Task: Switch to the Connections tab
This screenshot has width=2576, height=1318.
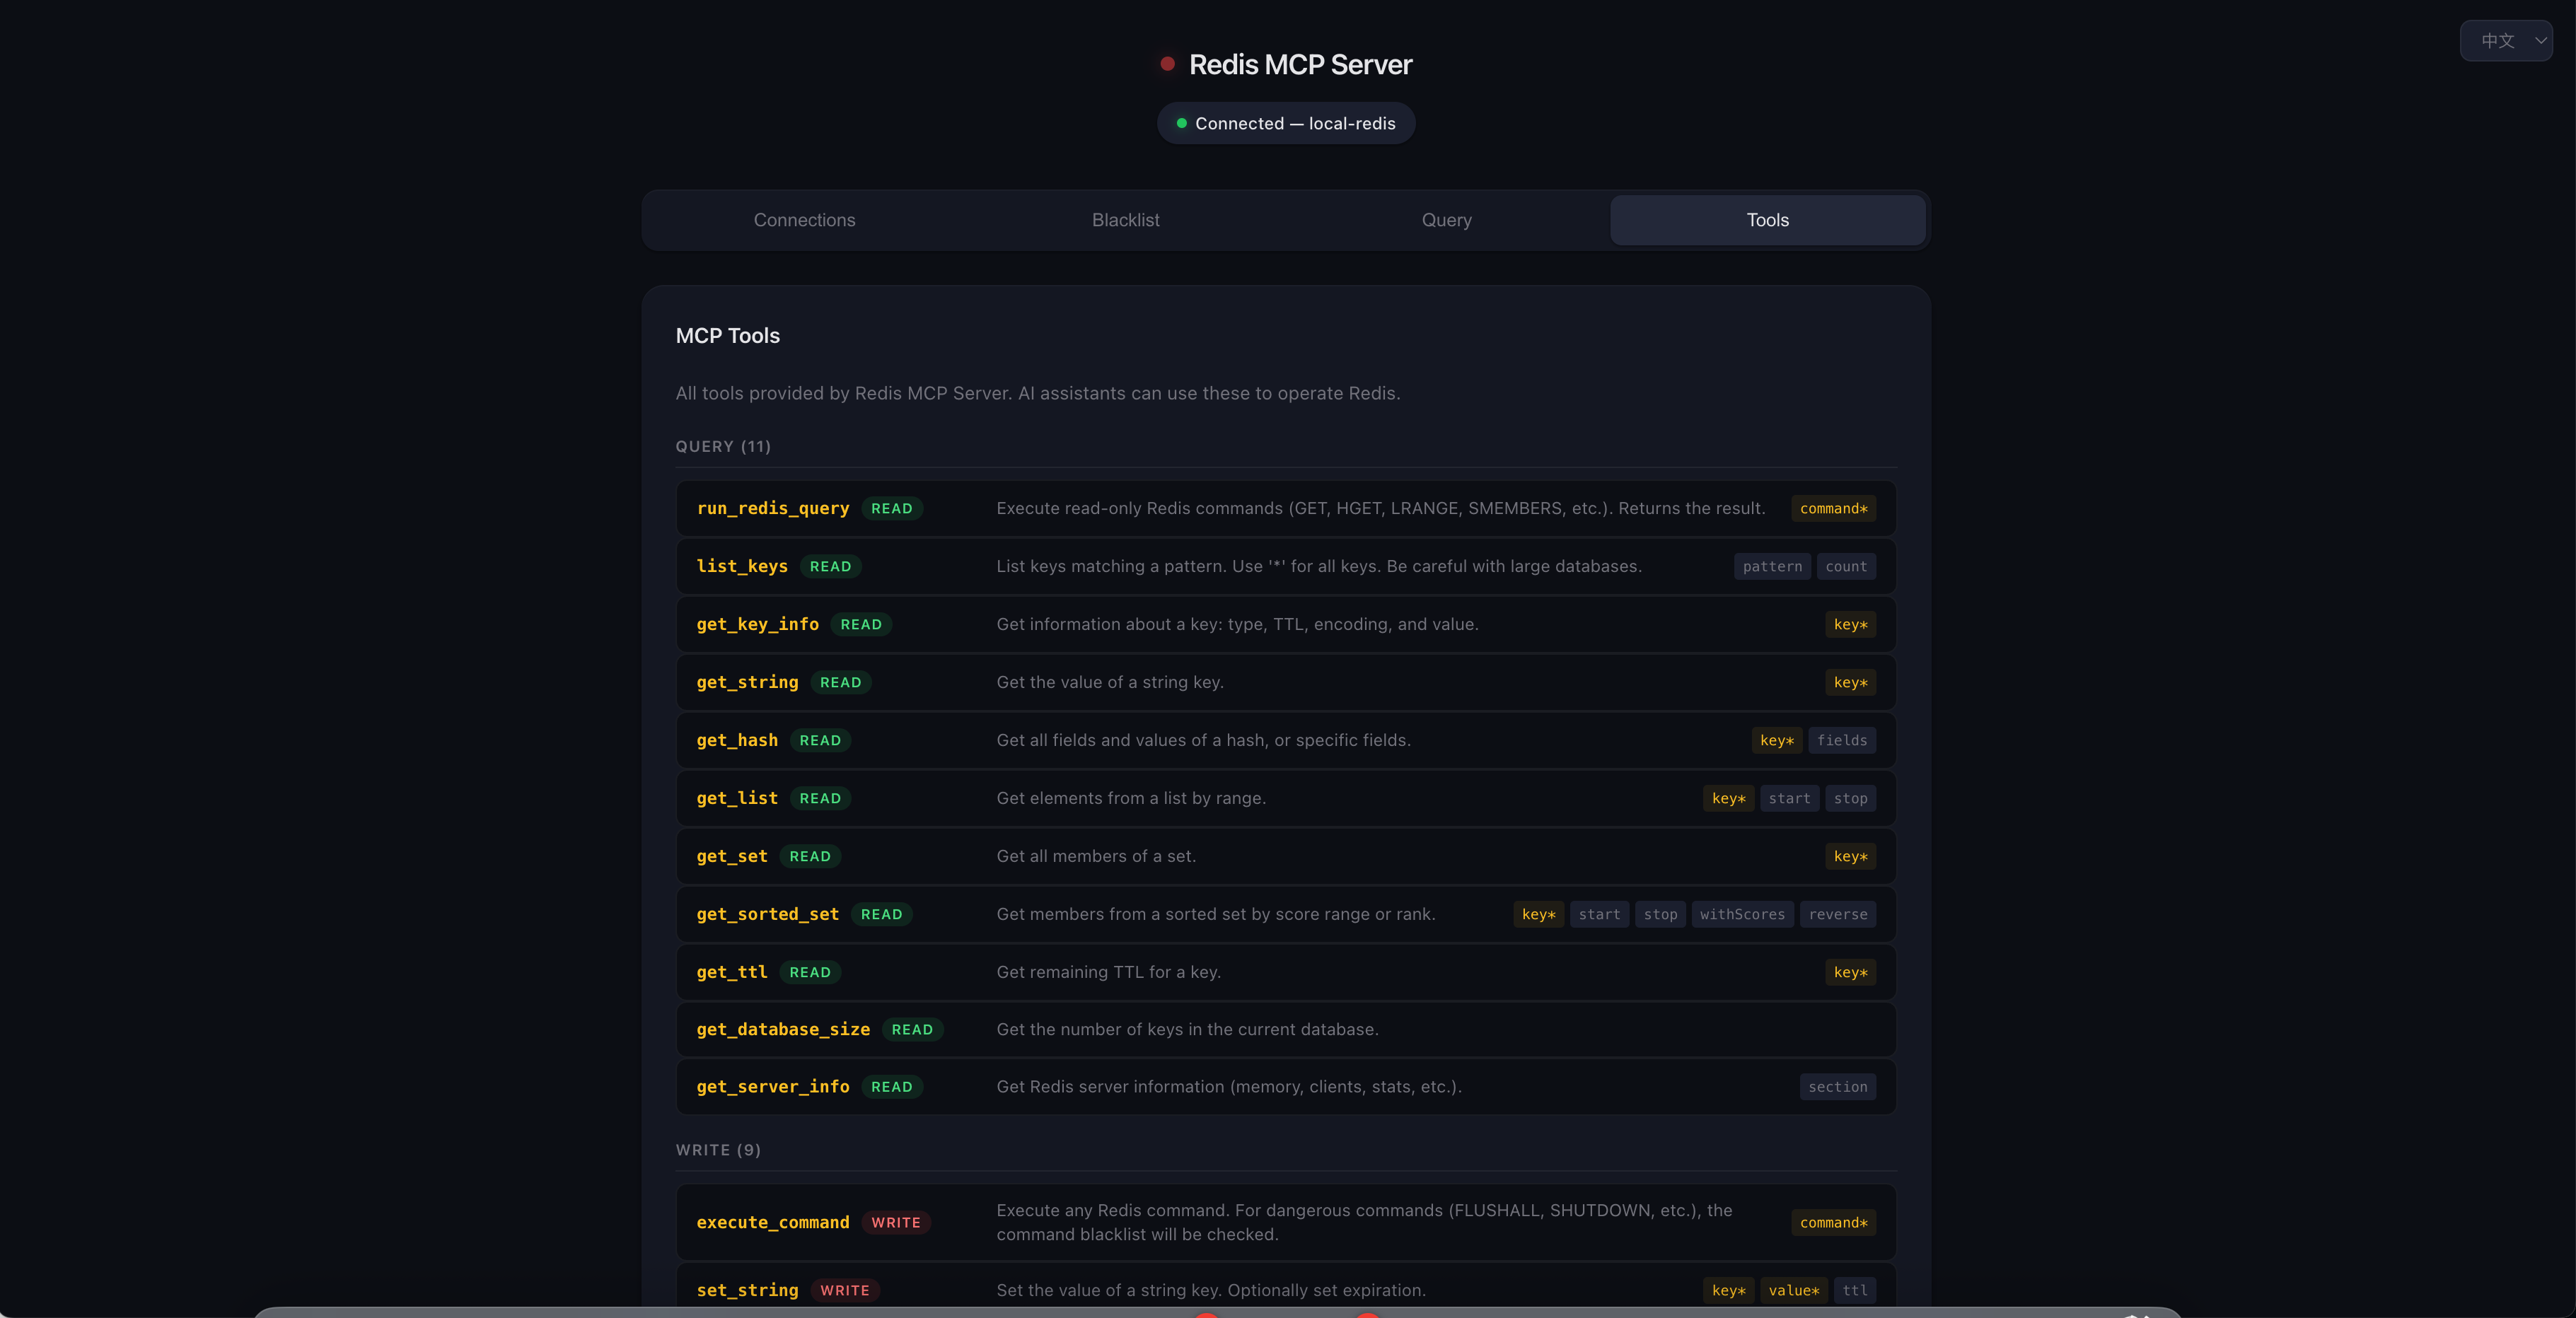Action: pyautogui.click(x=804, y=220)
